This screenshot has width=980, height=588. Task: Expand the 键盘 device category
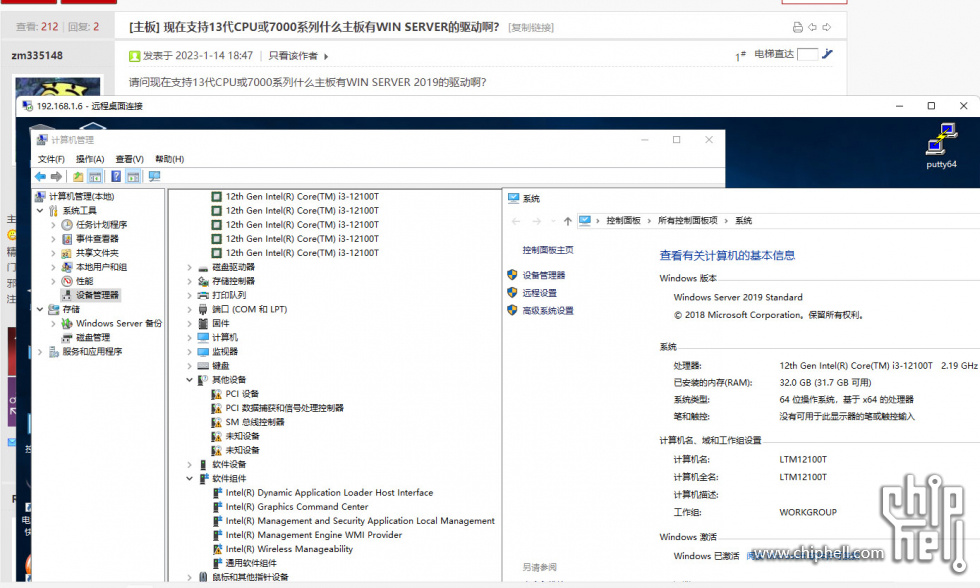point(189,366)
